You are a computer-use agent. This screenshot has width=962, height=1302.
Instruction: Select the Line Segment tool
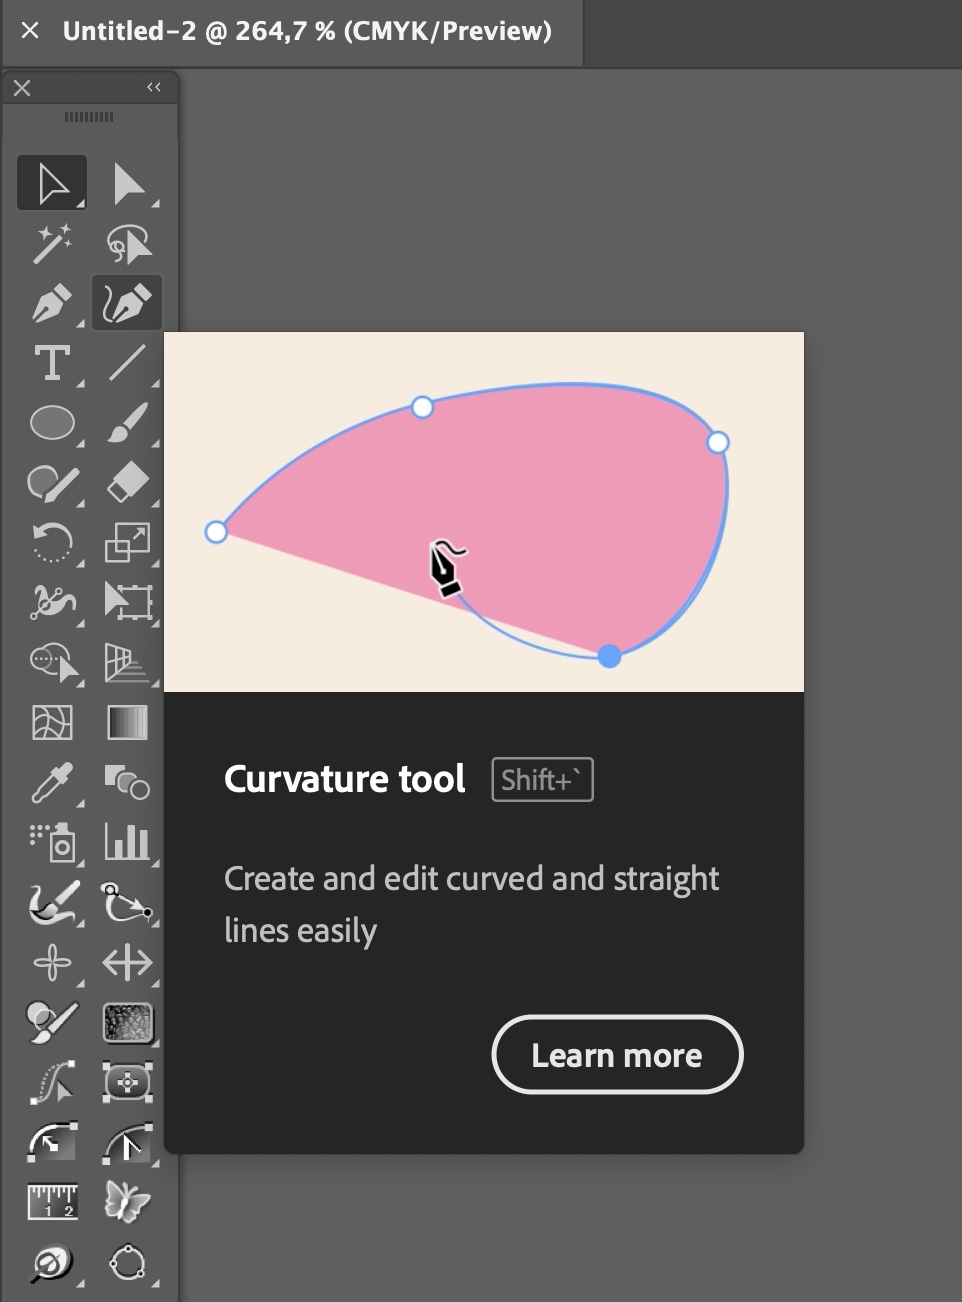pyautogui.click(x=127, y=363)
